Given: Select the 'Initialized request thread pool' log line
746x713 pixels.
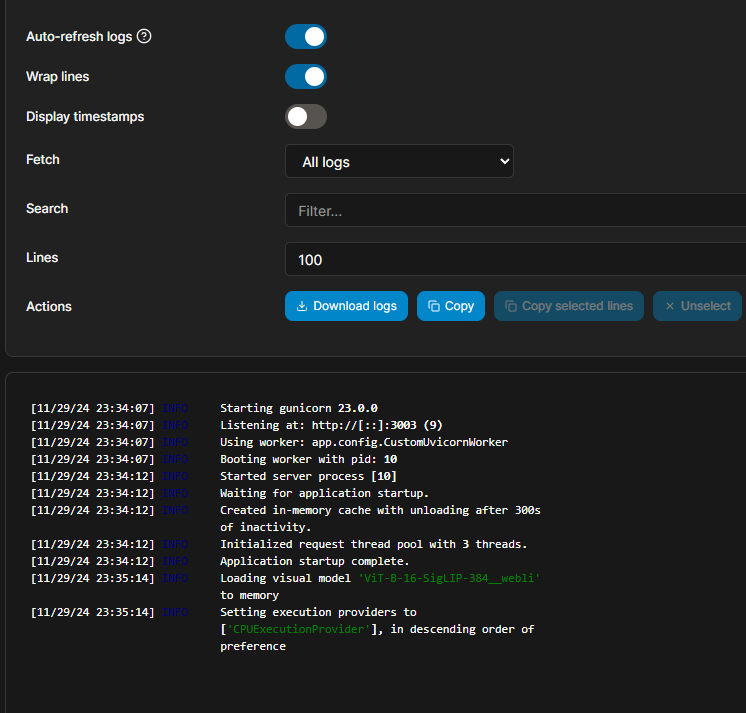Looking at the screenshot, I should (373, 544).
